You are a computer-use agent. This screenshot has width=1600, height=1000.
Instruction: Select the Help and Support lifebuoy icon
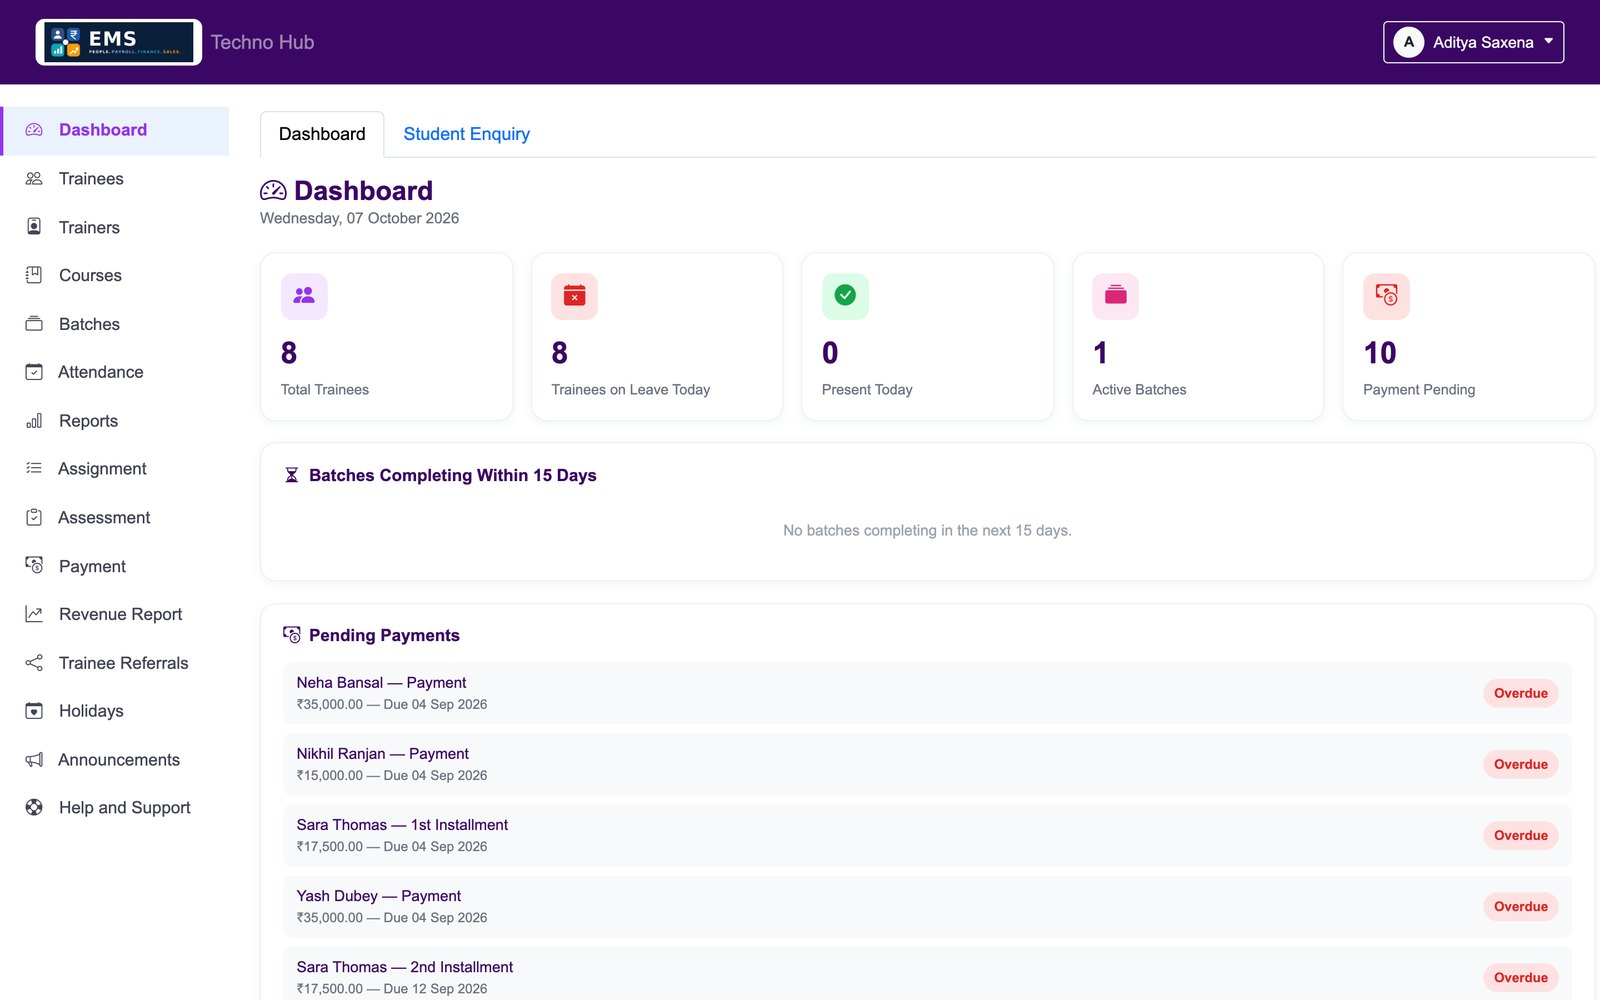34,808
